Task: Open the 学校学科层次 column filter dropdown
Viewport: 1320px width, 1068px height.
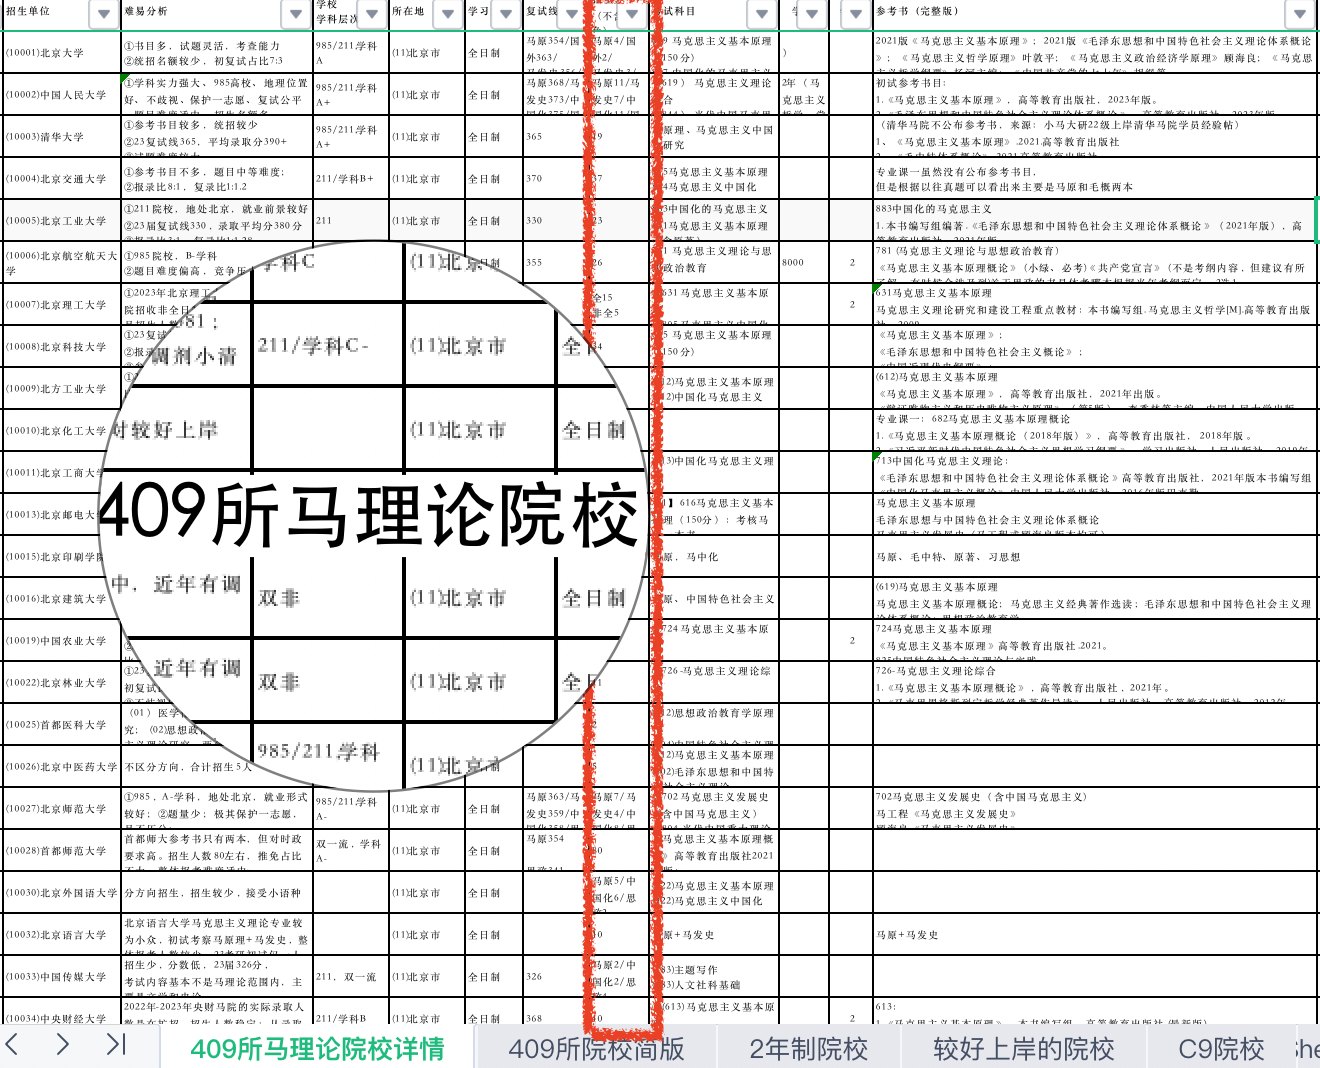Action: point(372,14)
